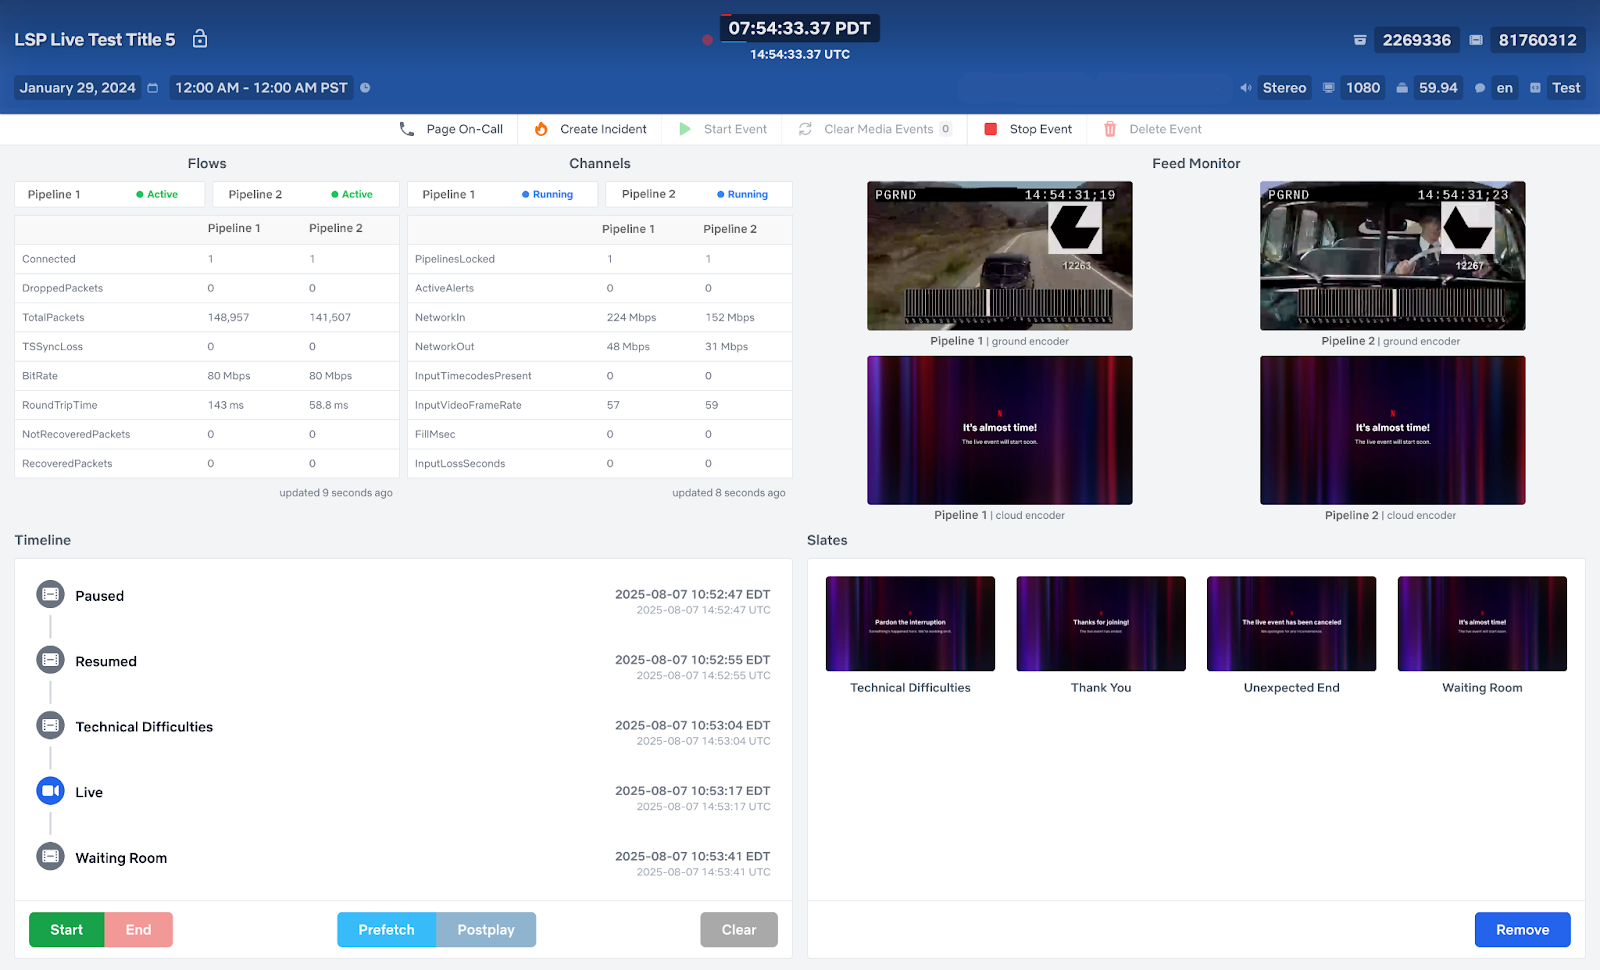Select the Technical Difficulties slate thumbnail
Screen dimensions: 1600x970
coord(909,622)
